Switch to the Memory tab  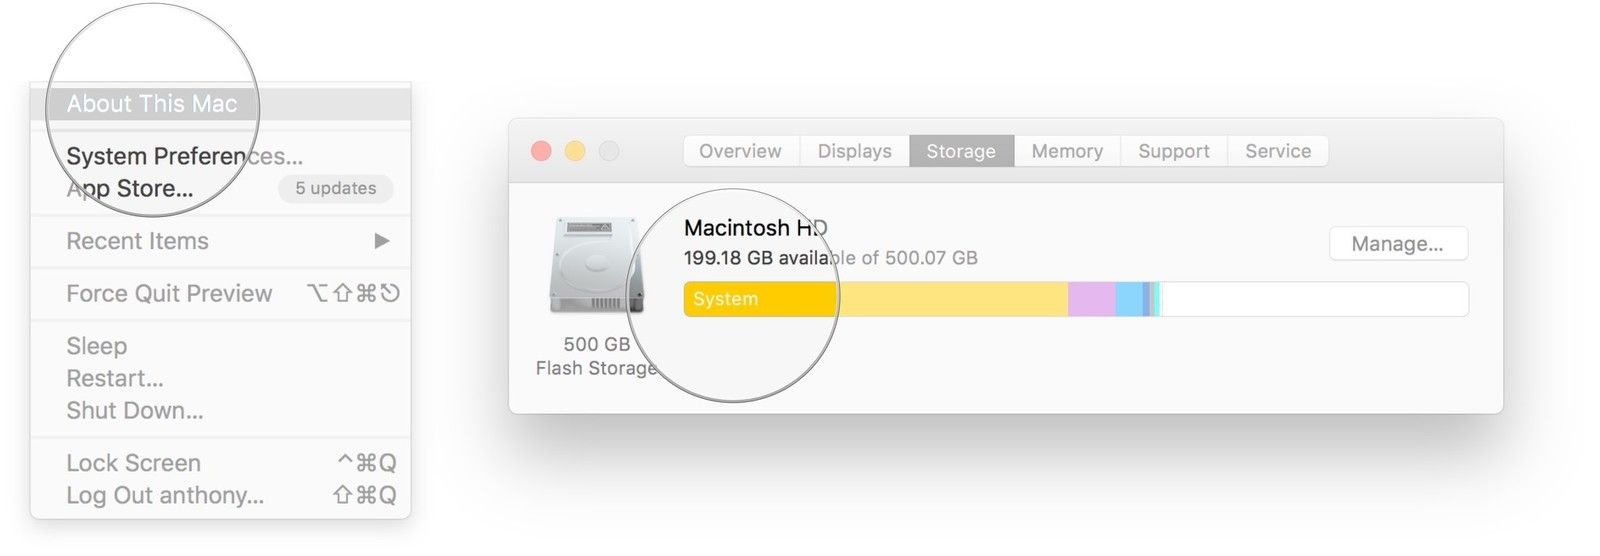point(1067,151)
